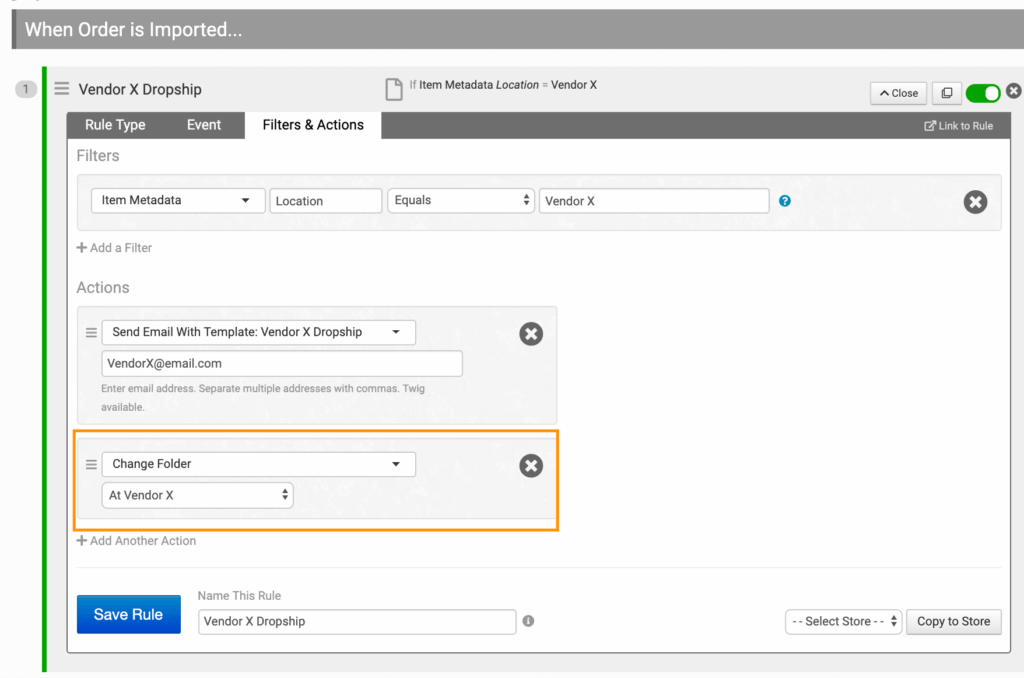Open the blue filter help icon
Screen dimensions: 1024x678
click(785, 201)
